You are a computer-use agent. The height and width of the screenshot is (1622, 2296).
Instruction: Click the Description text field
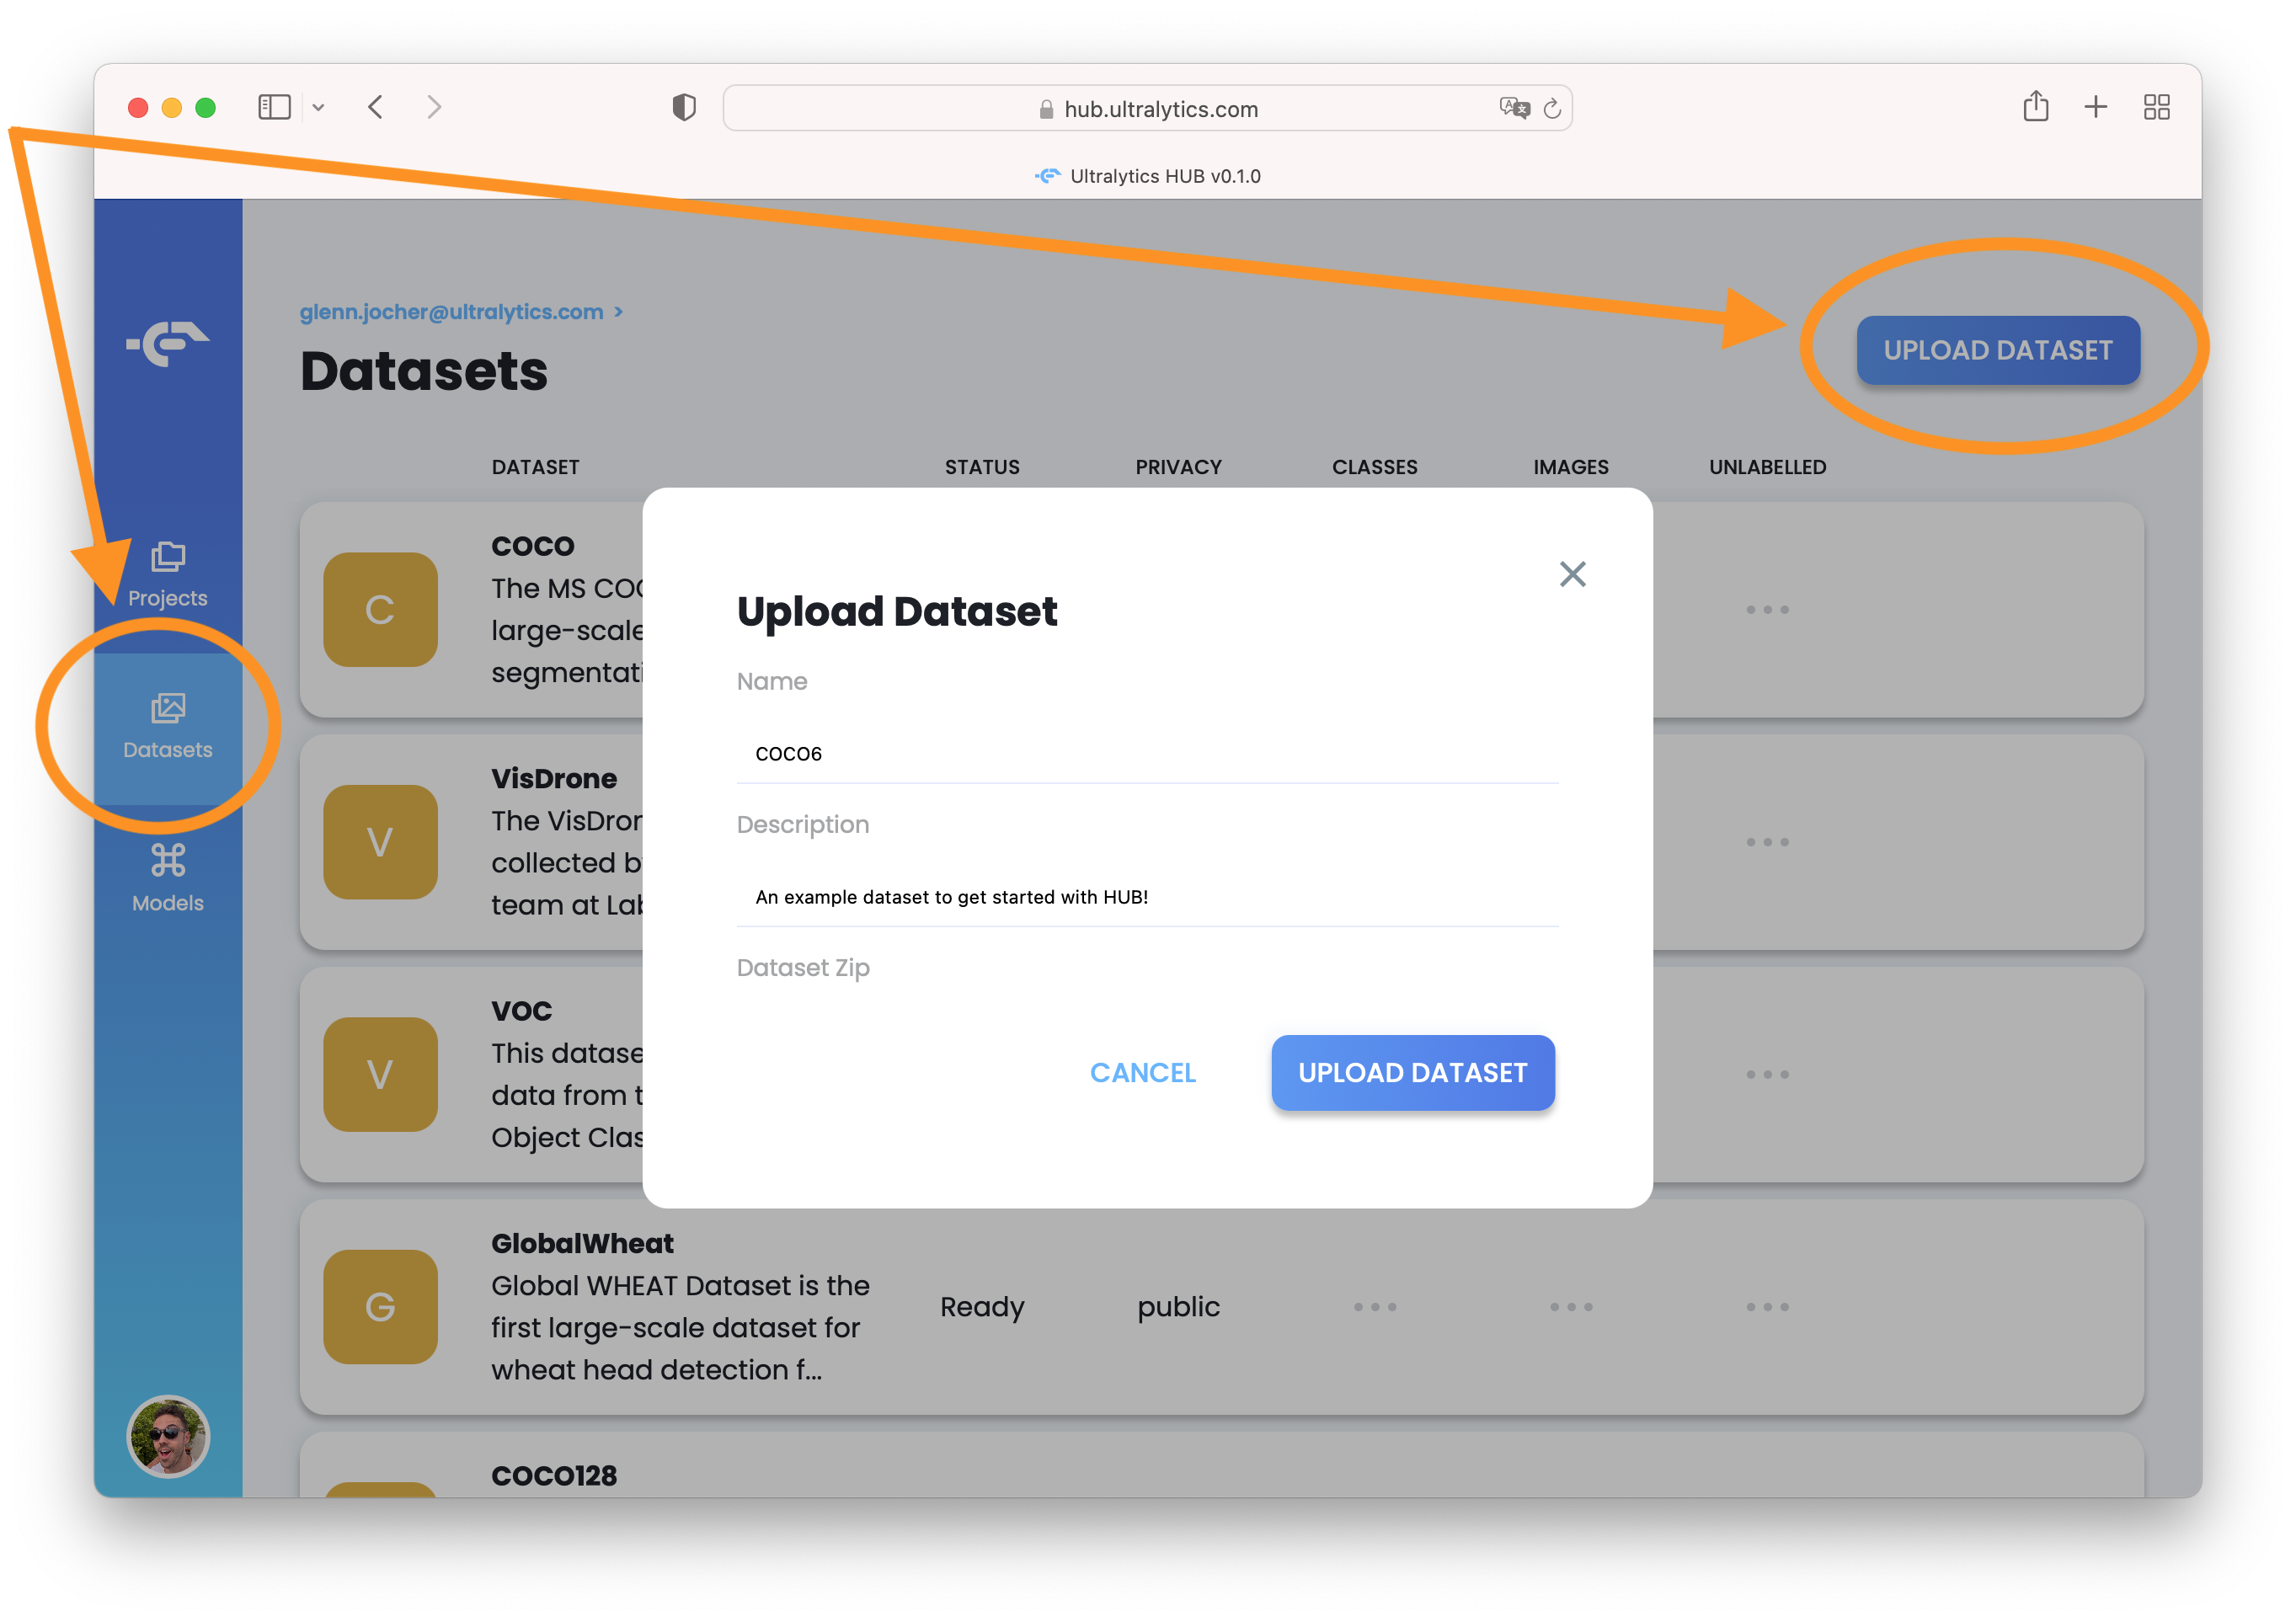[1146, 896]
